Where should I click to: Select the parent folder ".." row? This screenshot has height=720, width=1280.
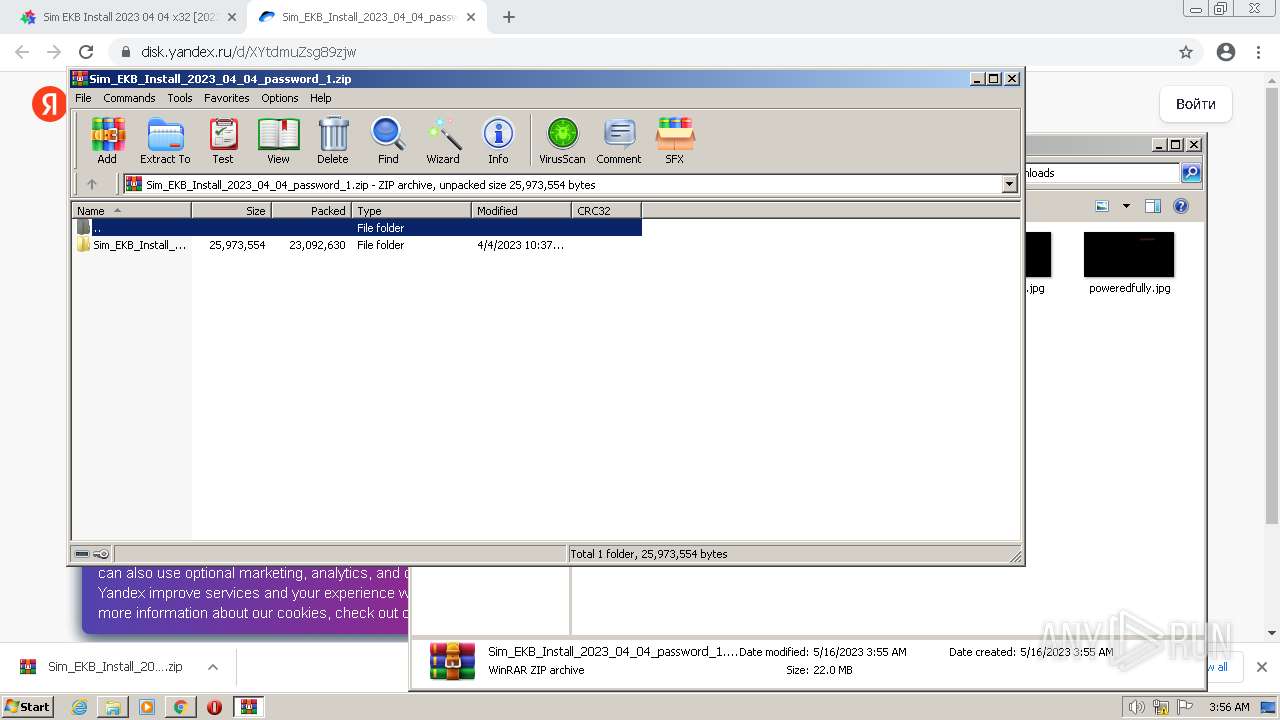pos(357,228)
